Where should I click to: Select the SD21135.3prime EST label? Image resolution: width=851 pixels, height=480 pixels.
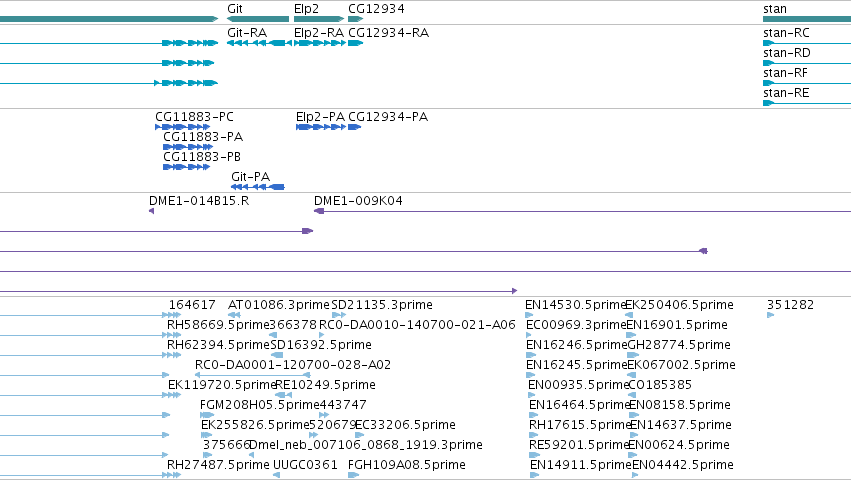(382, 305)
